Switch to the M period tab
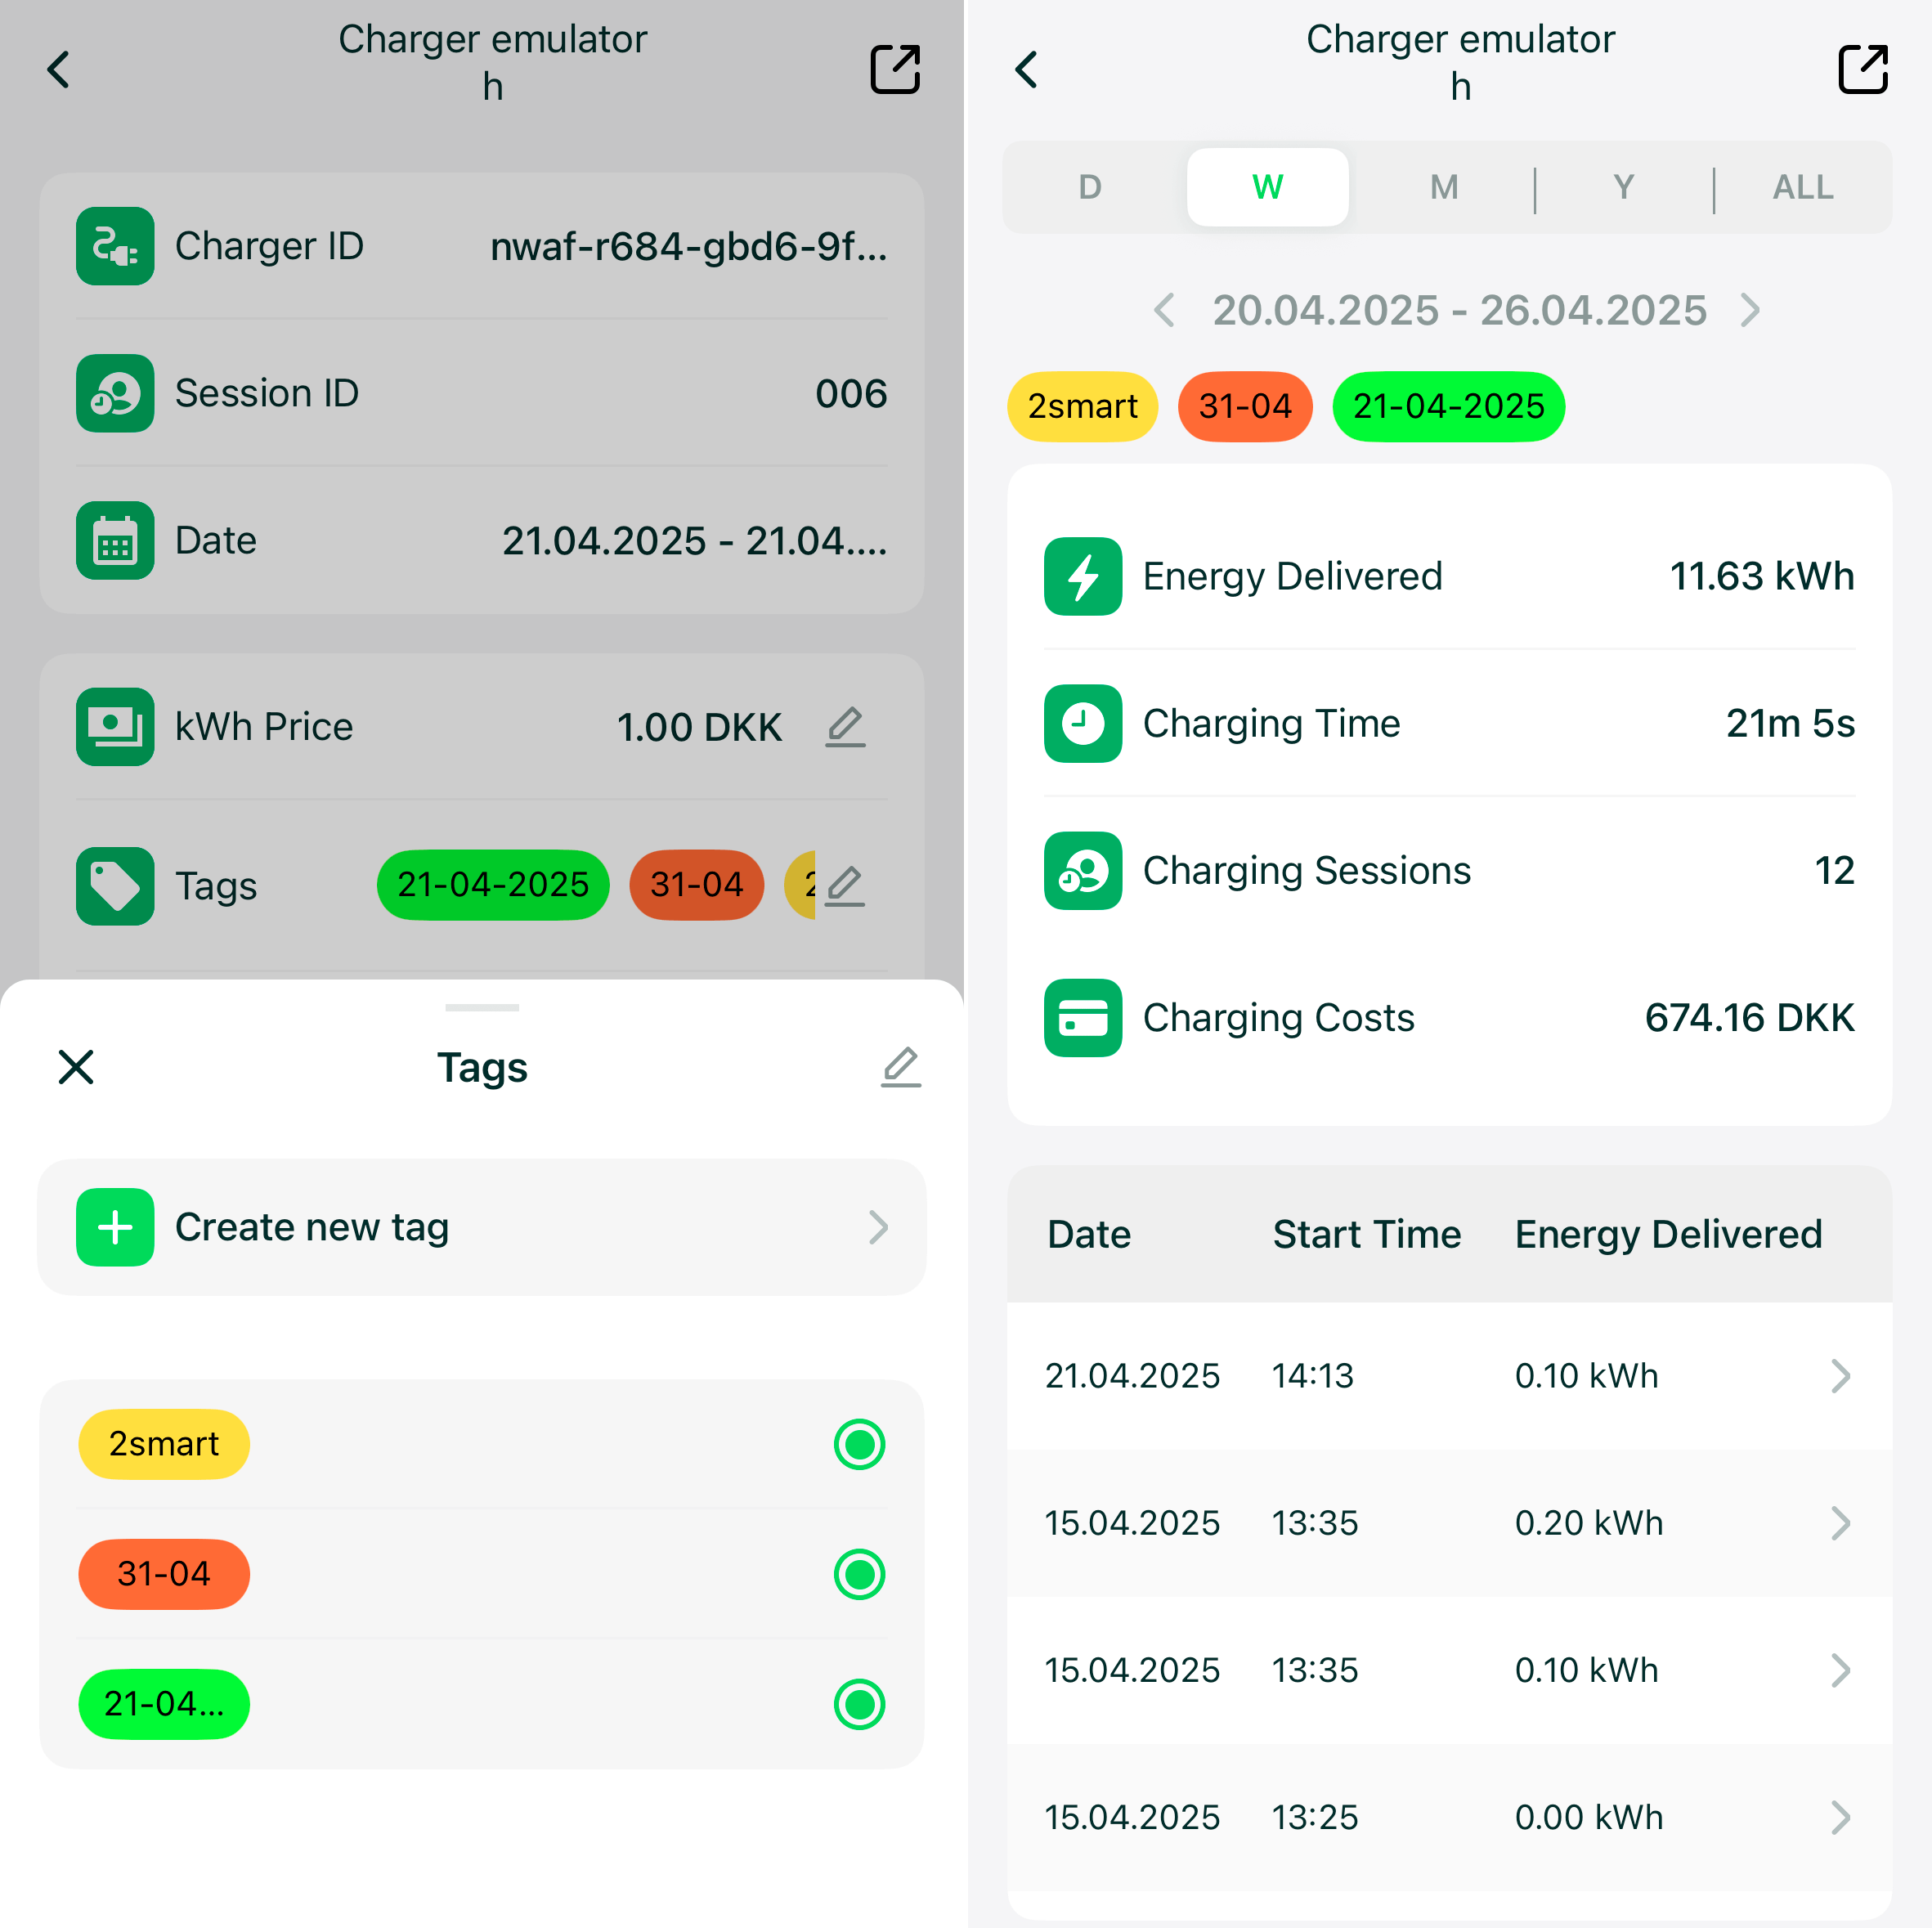 (x=1443, y=187)
